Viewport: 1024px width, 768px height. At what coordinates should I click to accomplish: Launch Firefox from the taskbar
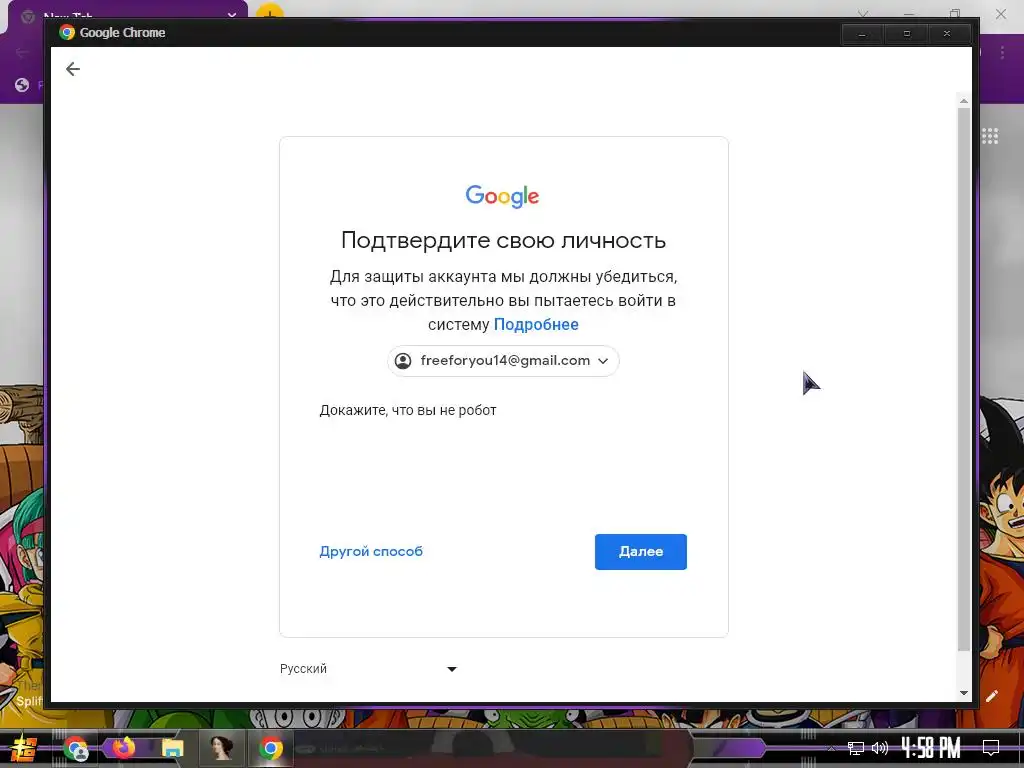pos(123,748)
